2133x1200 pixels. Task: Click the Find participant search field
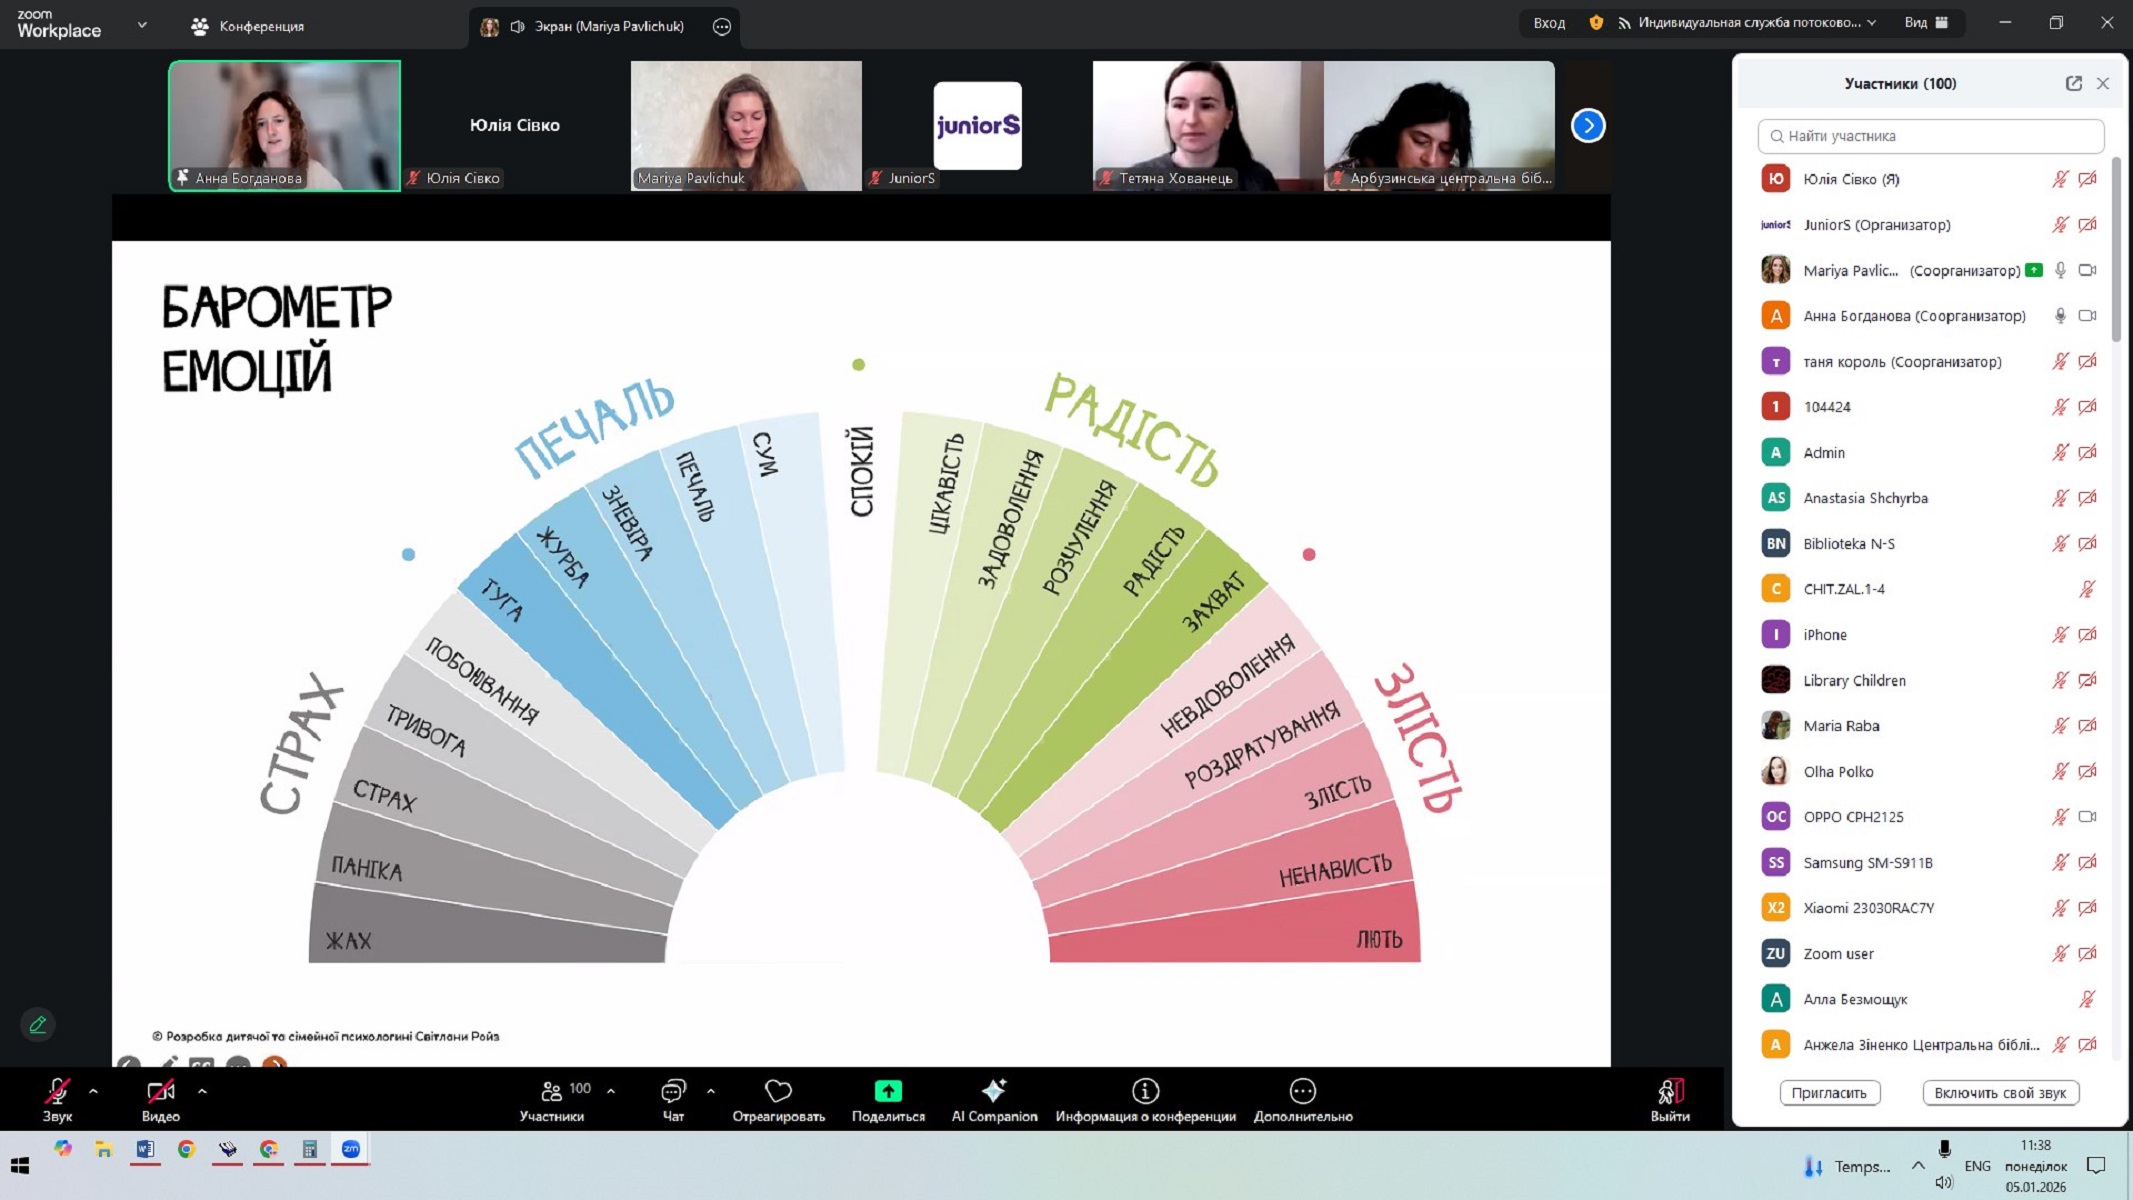[1931, 136]
